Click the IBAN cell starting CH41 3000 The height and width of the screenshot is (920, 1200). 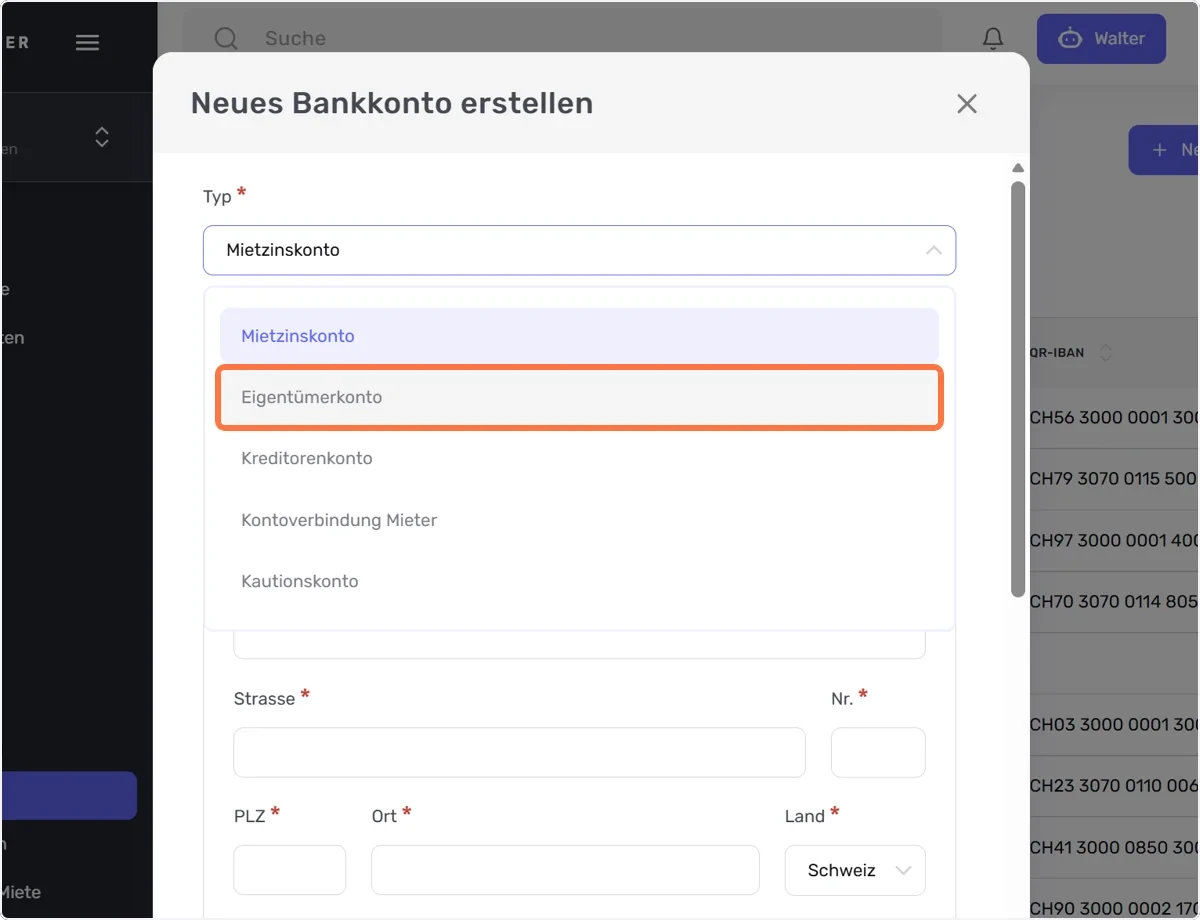point(1113,847)
